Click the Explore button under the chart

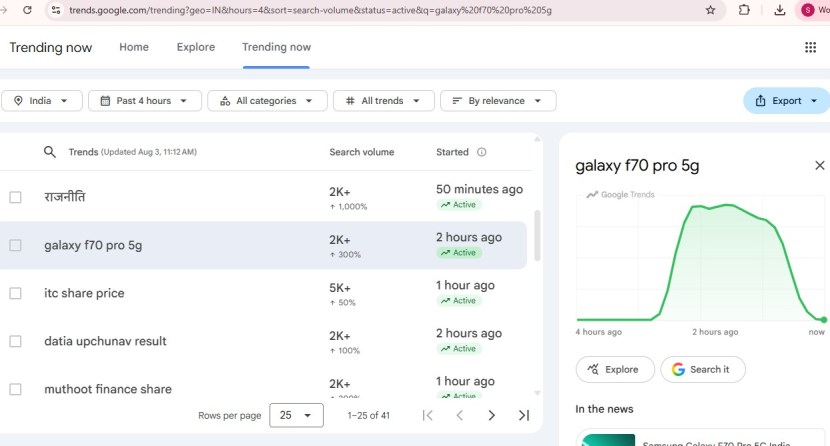615,369
